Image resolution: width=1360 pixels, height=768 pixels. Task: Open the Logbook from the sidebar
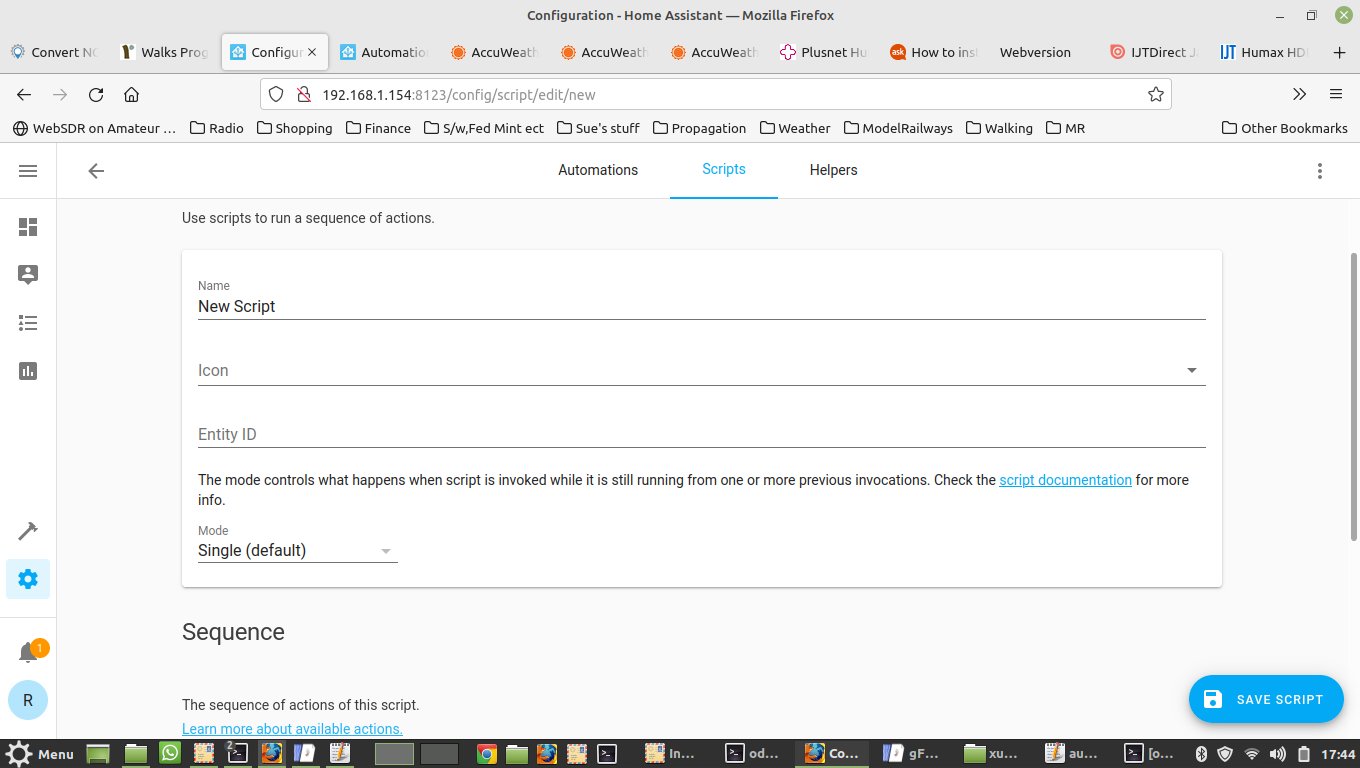[x=28, y=323]
